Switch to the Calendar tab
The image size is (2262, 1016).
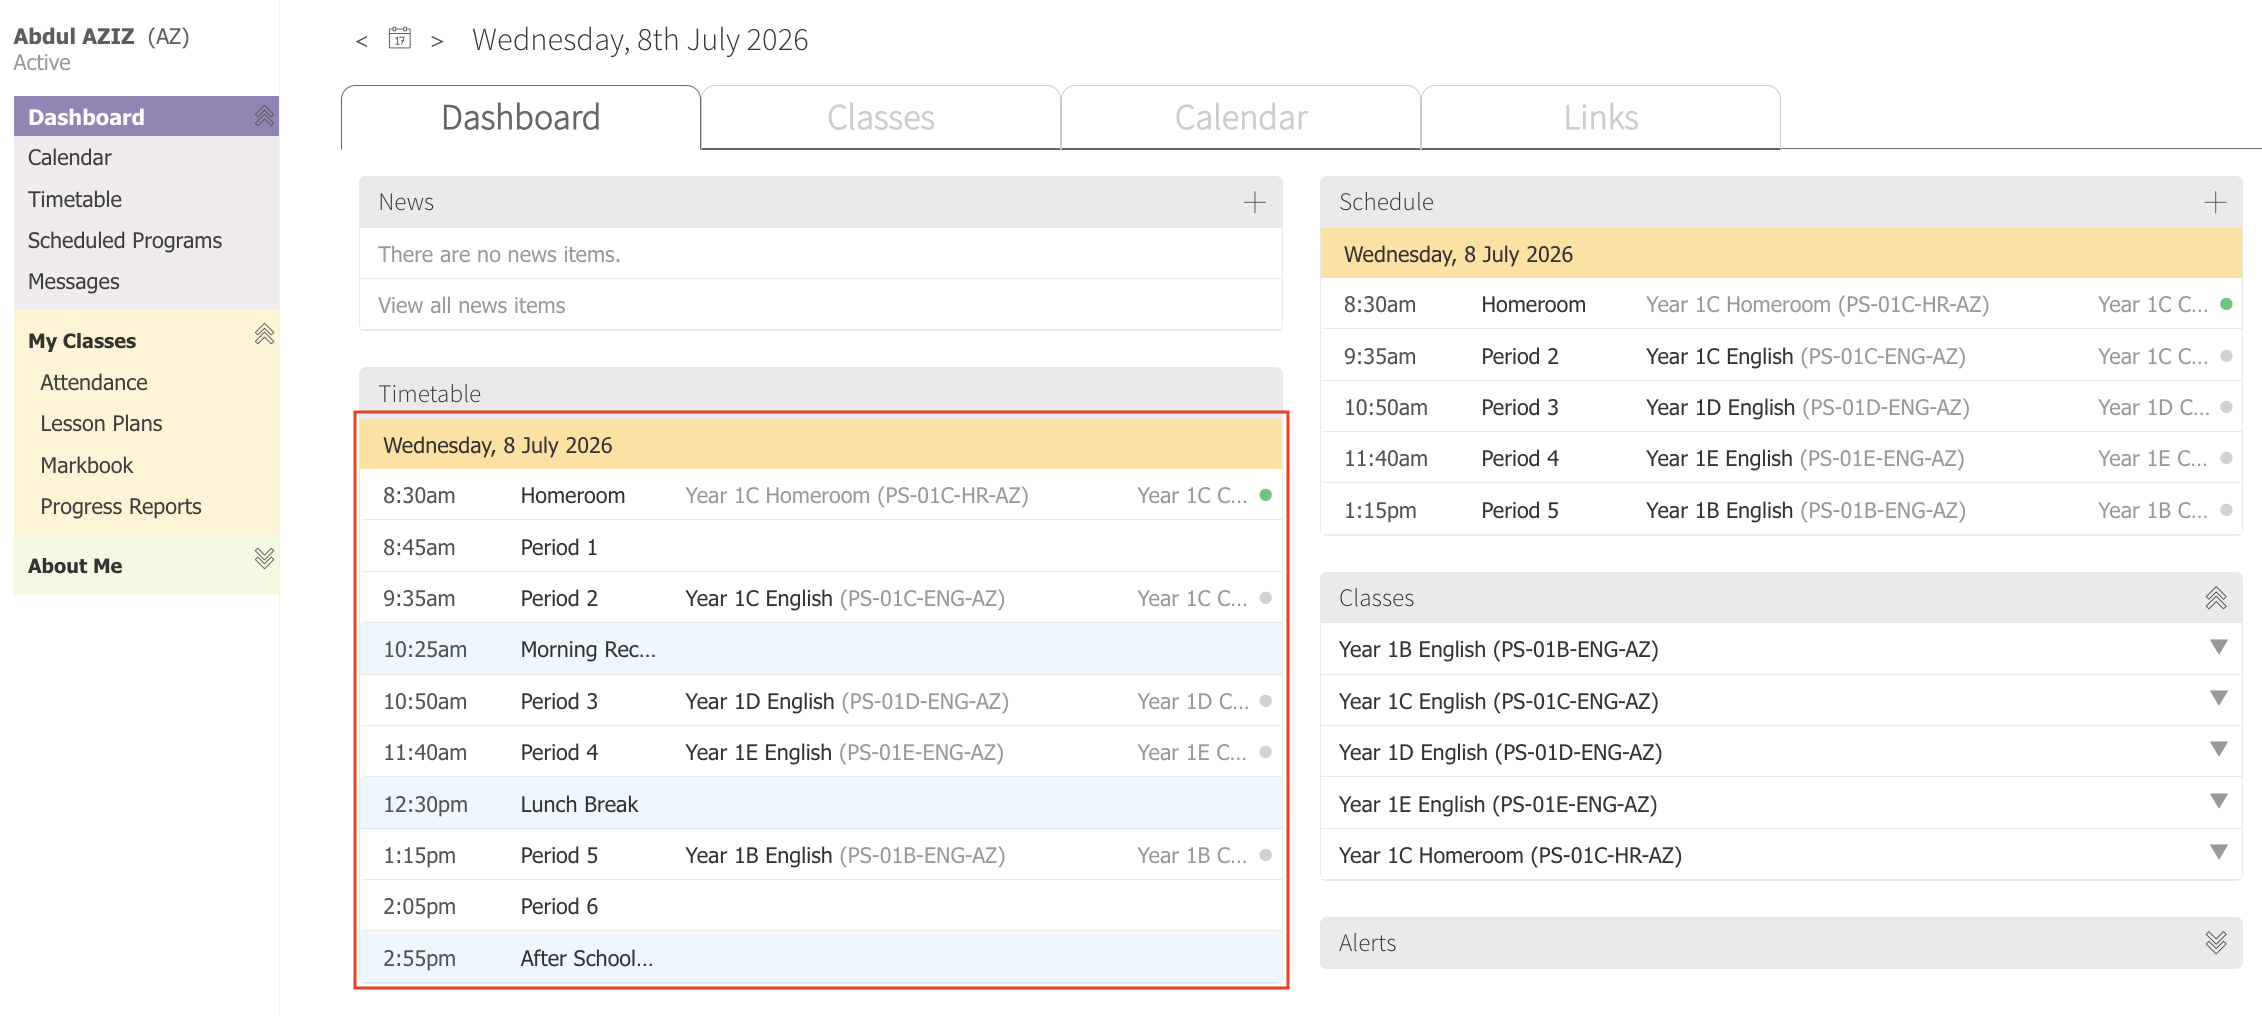pyautogui.click(x=1241, y=118)
